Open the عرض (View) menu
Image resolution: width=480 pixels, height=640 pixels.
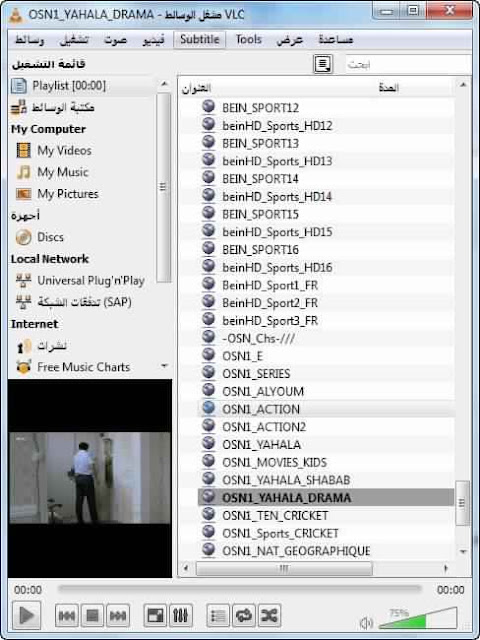(290, 40)
